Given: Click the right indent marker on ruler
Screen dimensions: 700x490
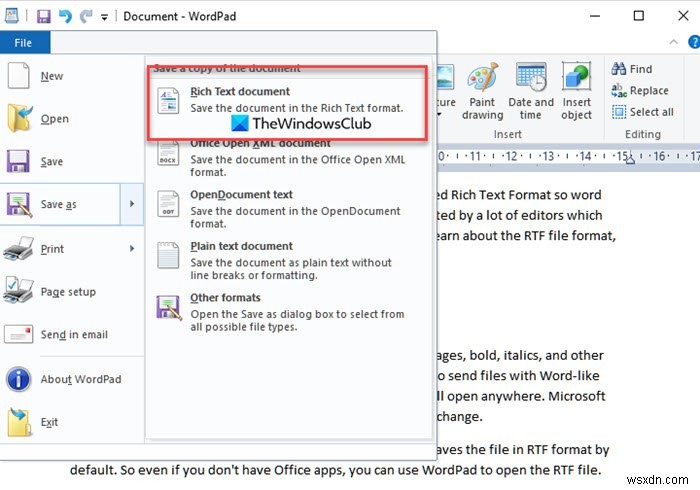Looking at the screenshot, I should [630, 158].
